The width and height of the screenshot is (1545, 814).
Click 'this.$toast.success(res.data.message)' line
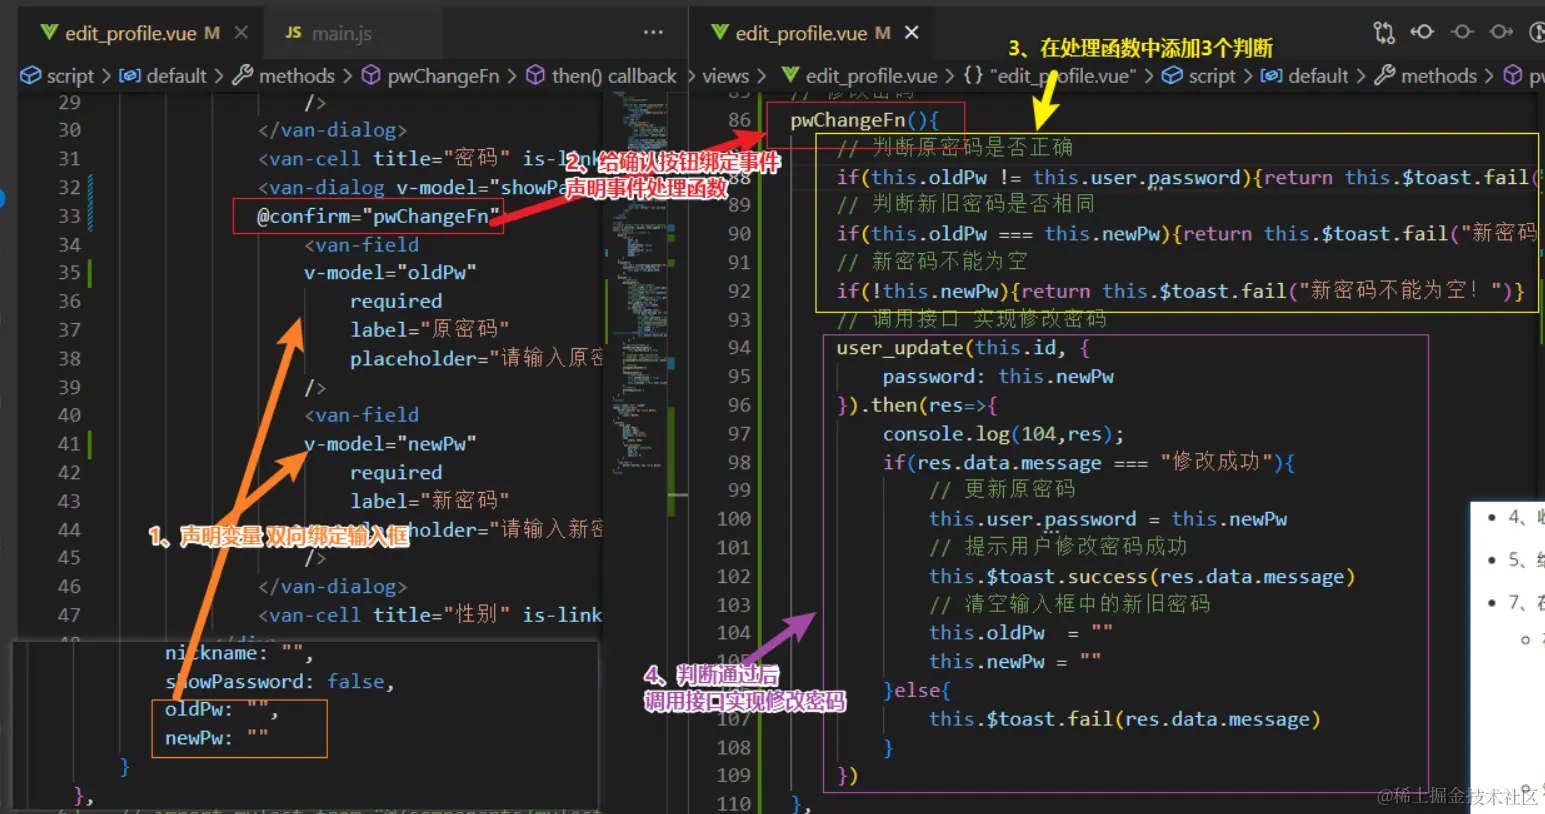pyautogui.click(x=1142, y=576)
